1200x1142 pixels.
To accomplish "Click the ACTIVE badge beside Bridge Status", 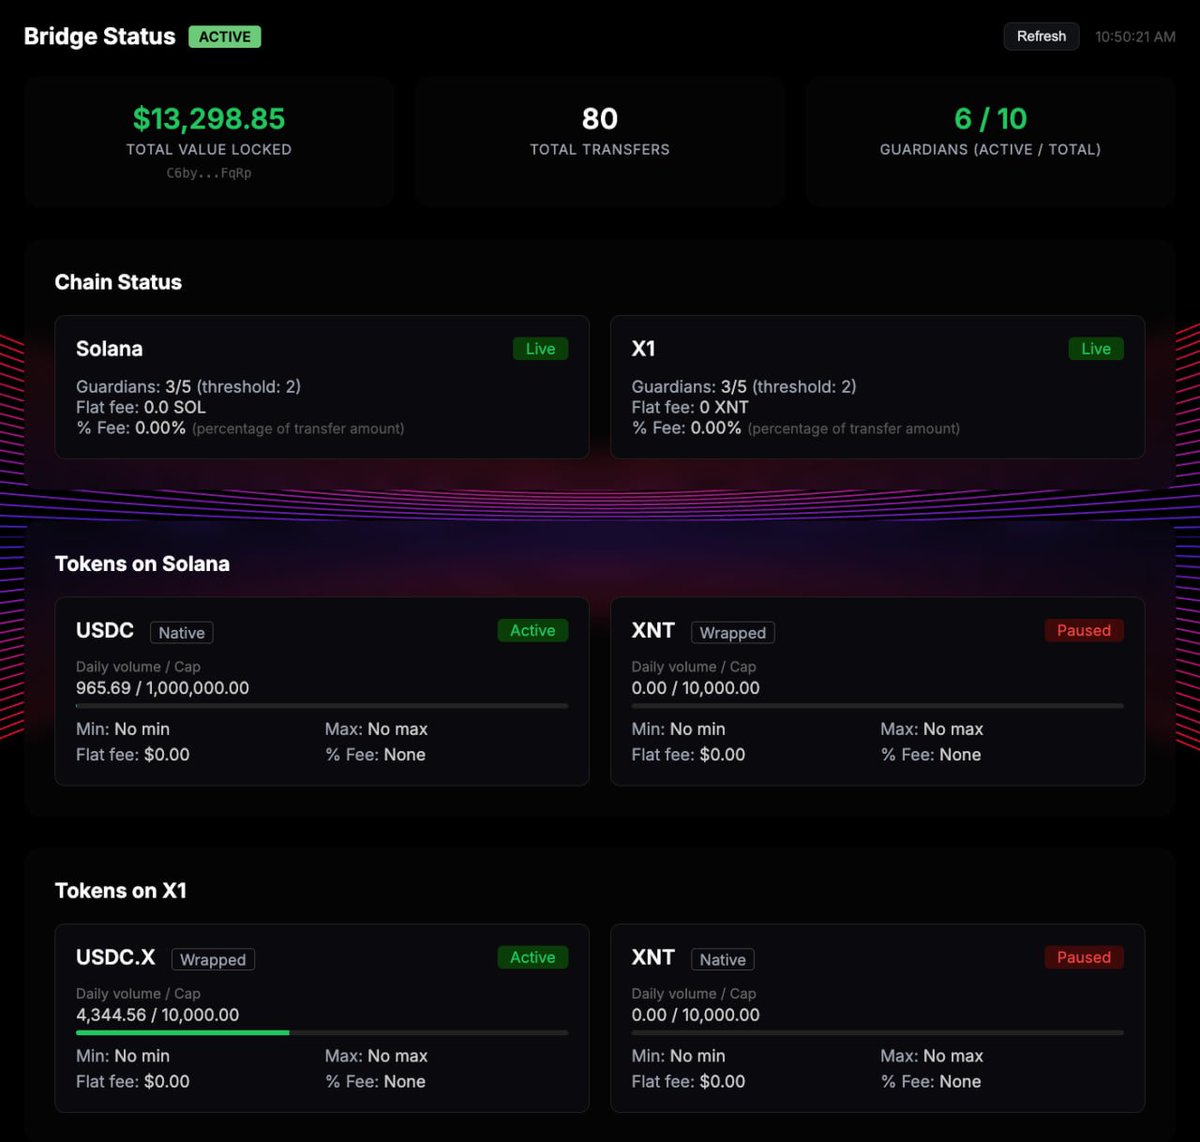I will click(225, 37).
